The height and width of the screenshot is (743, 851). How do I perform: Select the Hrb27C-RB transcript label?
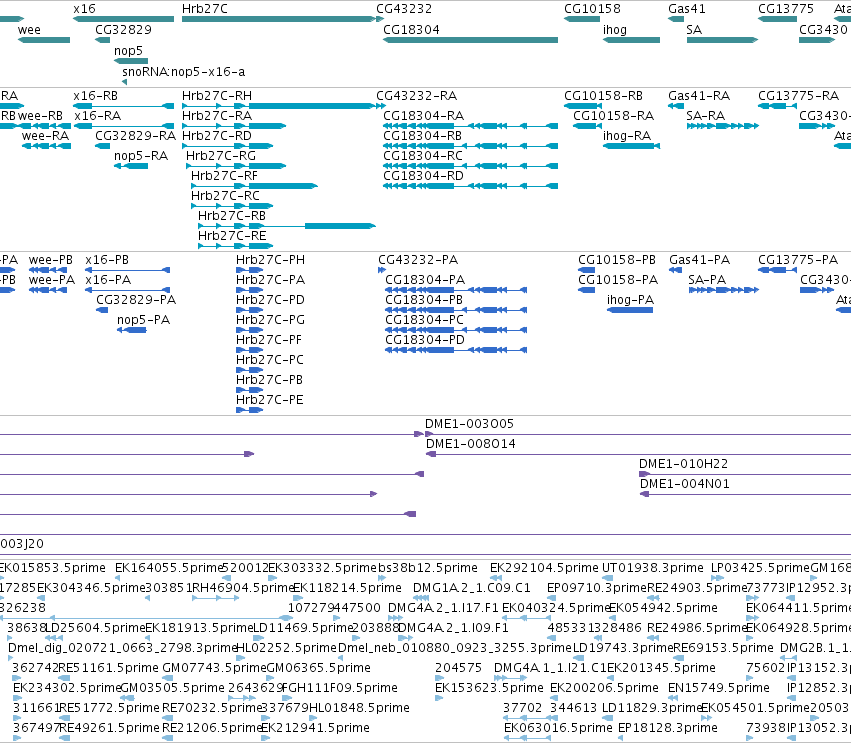[232, 216]
